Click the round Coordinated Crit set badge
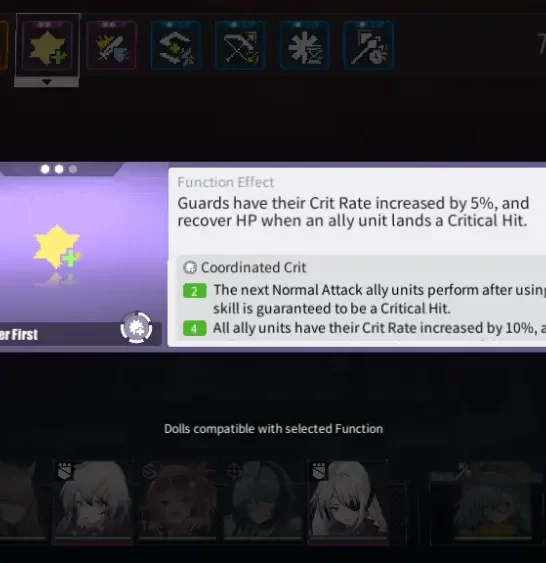Image resolution: width=546 pixels, height=563 pixels. tap(136, 327)
